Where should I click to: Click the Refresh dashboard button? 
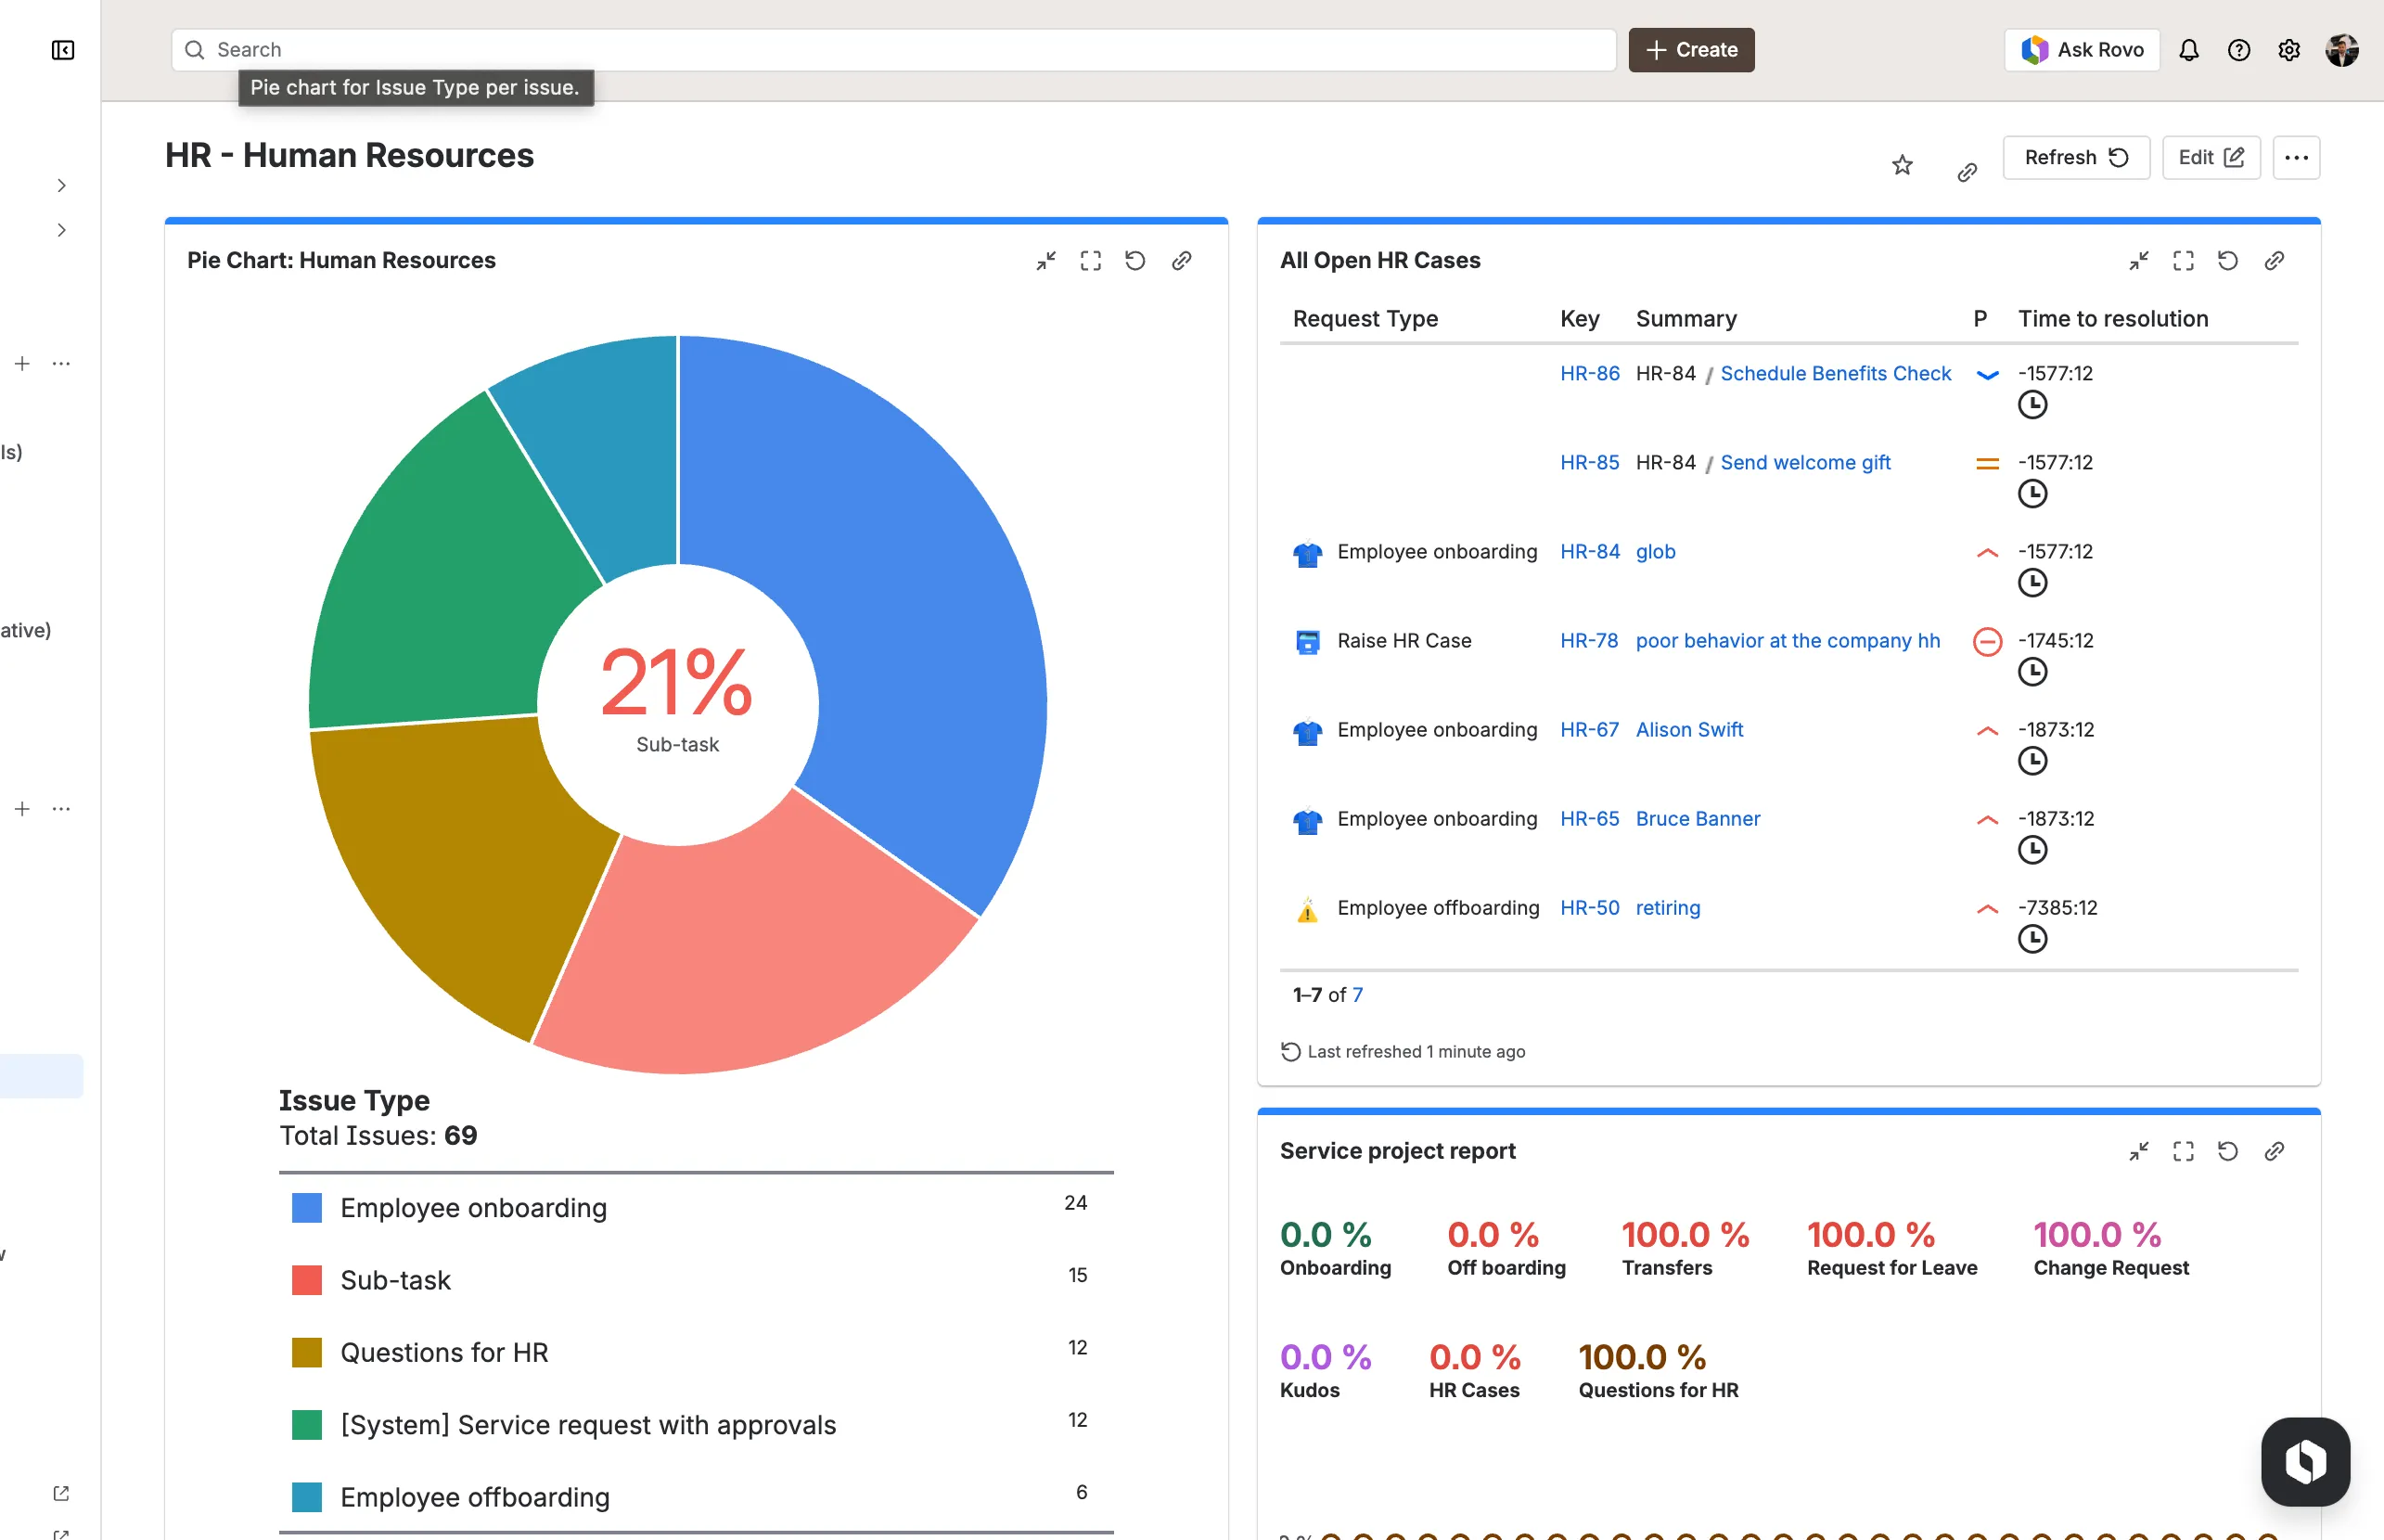[2075, 157]
